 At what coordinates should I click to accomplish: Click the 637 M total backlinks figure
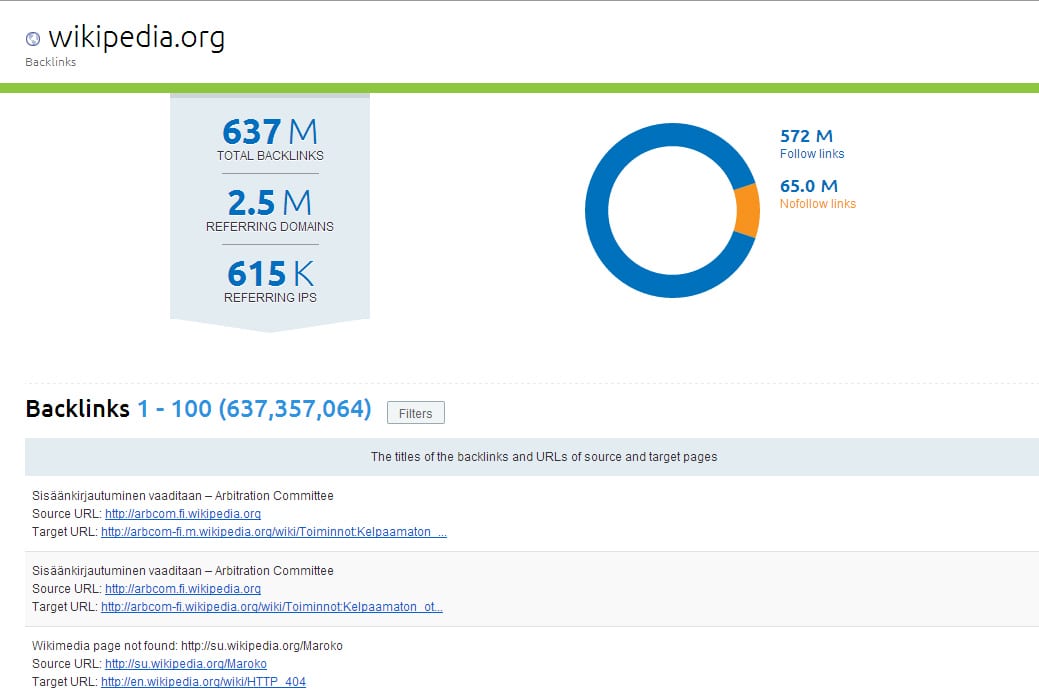(x=270, y=131)
